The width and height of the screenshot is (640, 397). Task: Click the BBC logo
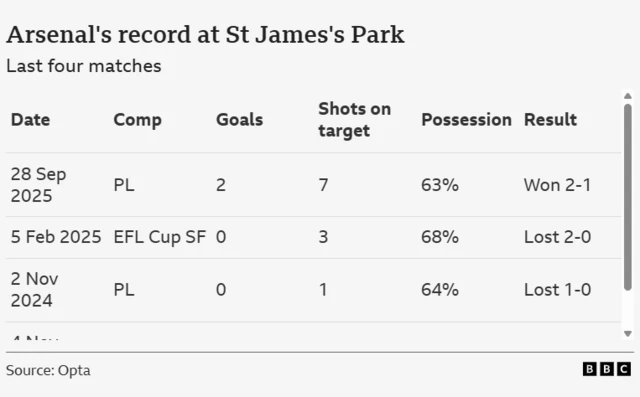(x=607, y=369)
